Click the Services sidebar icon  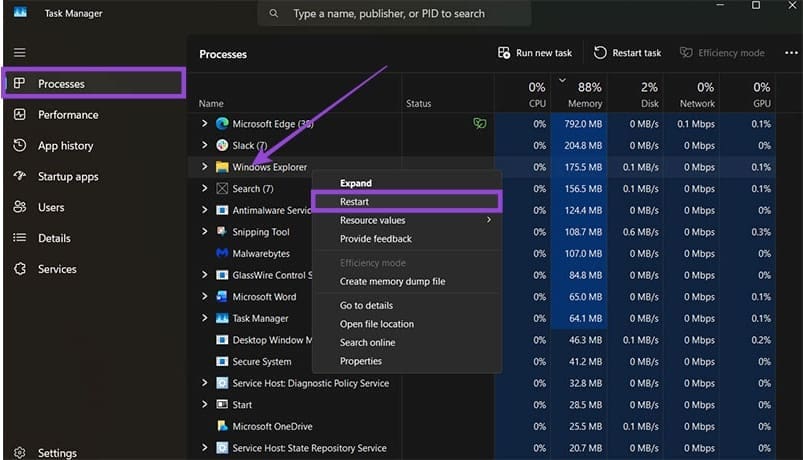pyautogui.click(x=19, y=268)
